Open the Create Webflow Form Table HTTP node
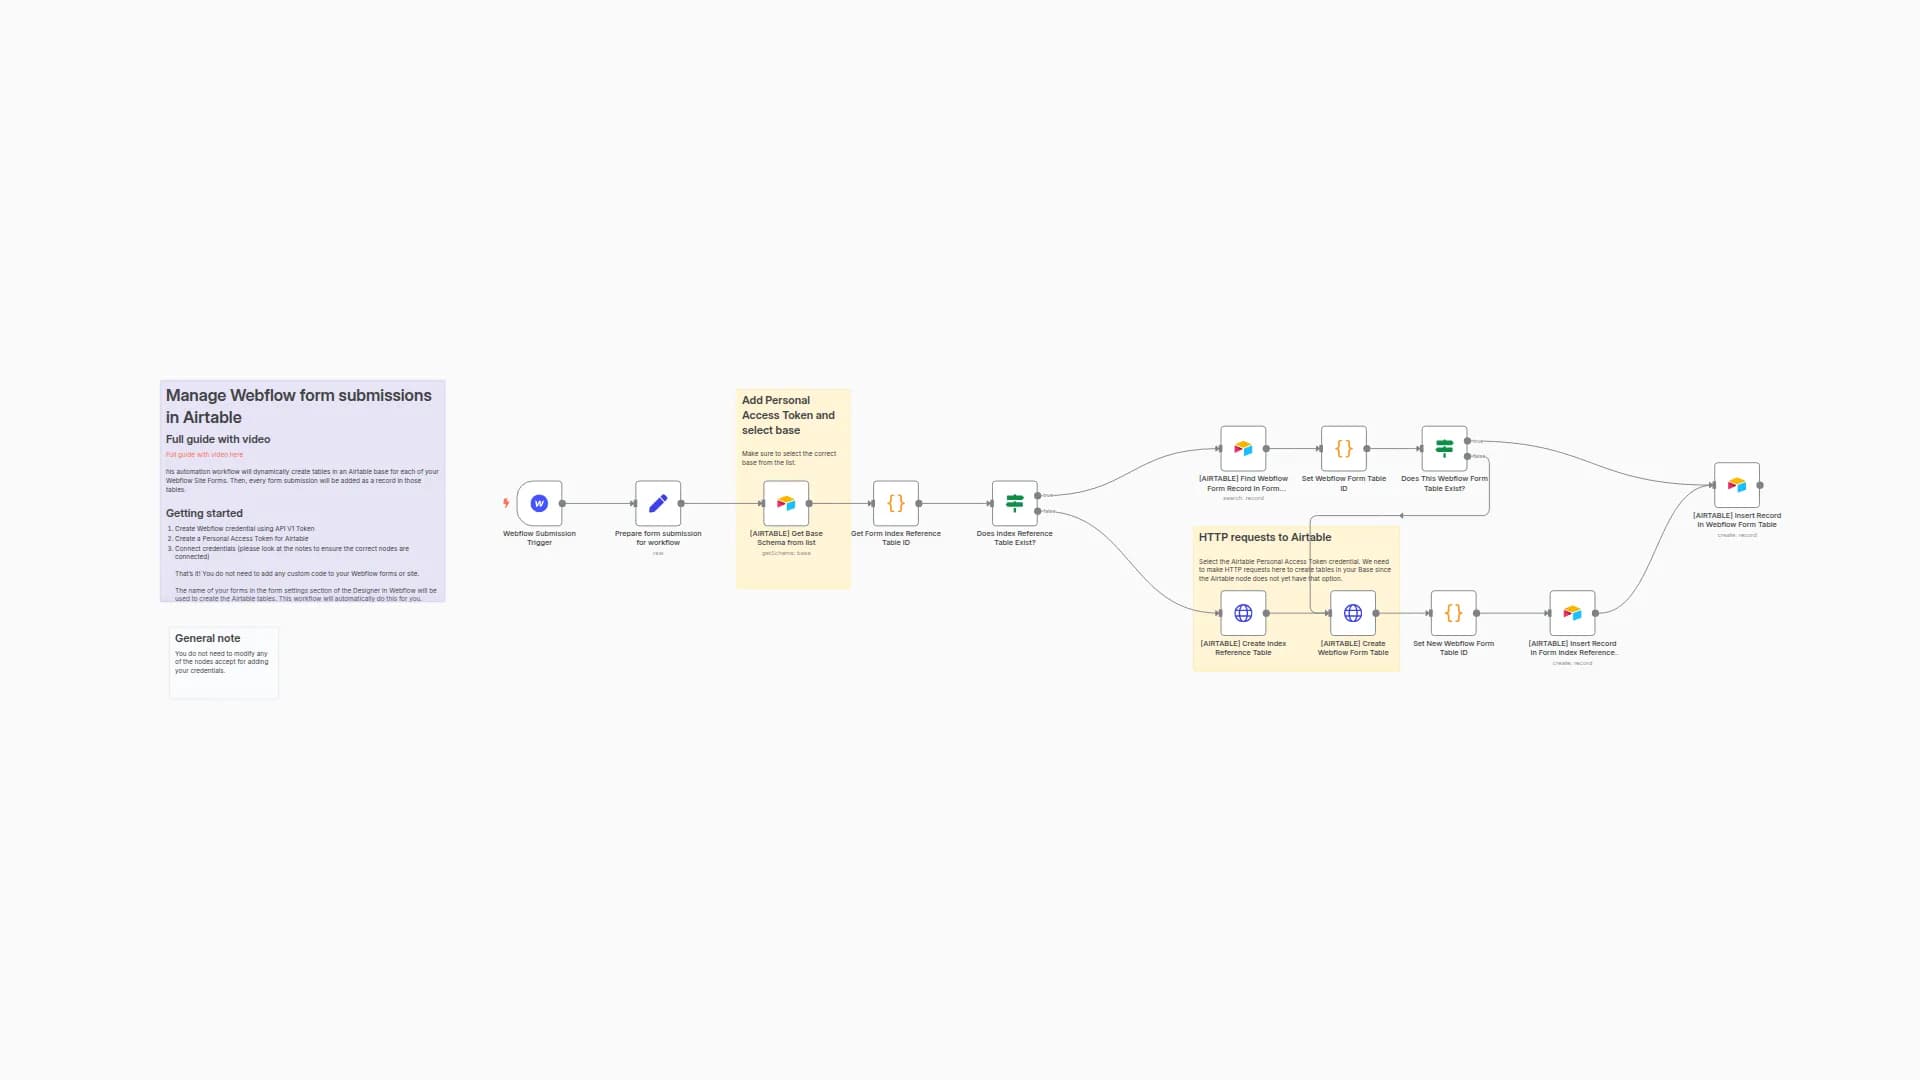Viewport: 1920px width, 1080px height. click(1353, 613)
